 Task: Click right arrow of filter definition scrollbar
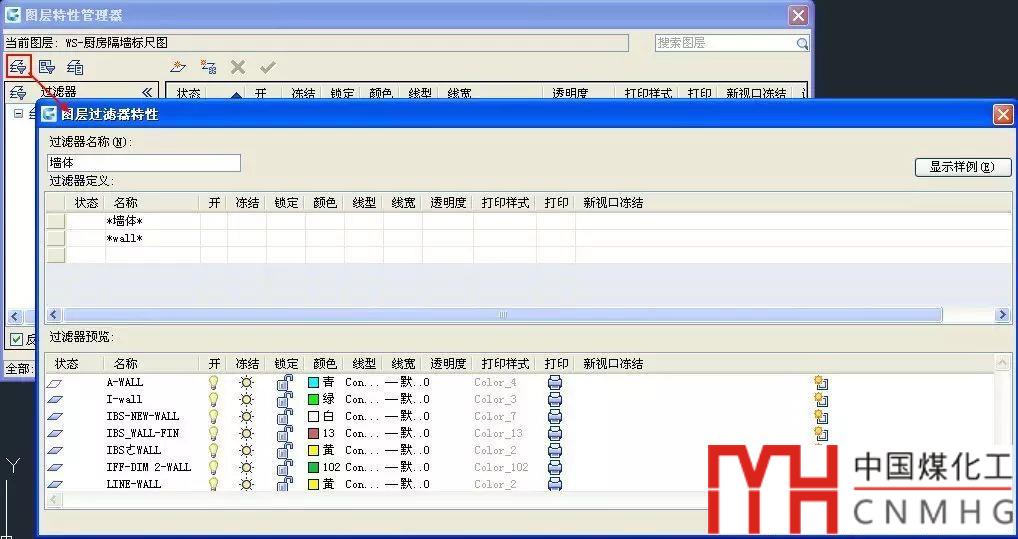[x=1002, y=315]
